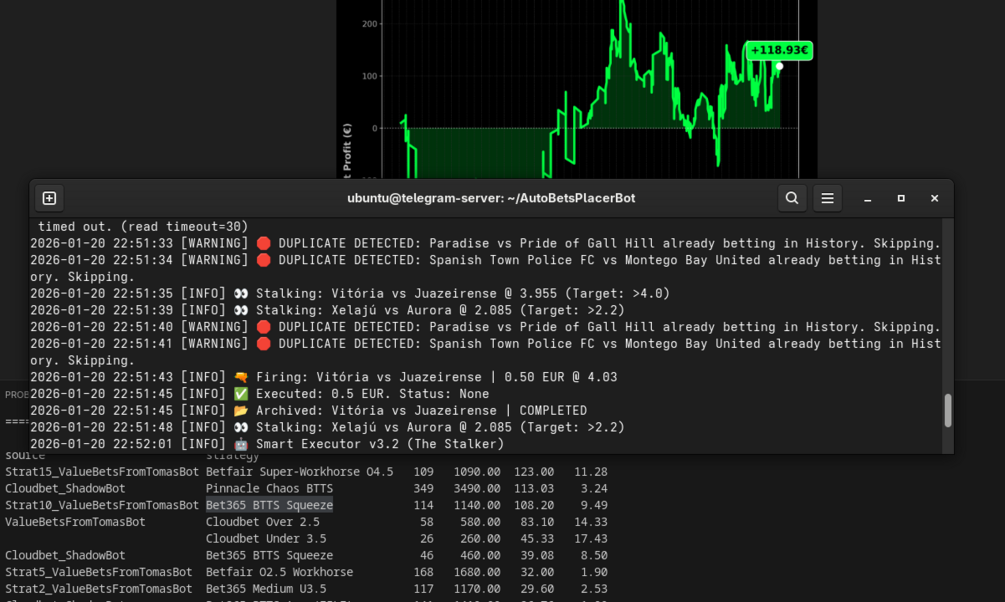
Task: Click Stalking Vitória vs Juazeirense @ 3.955 line
Action: click(350, 294)
